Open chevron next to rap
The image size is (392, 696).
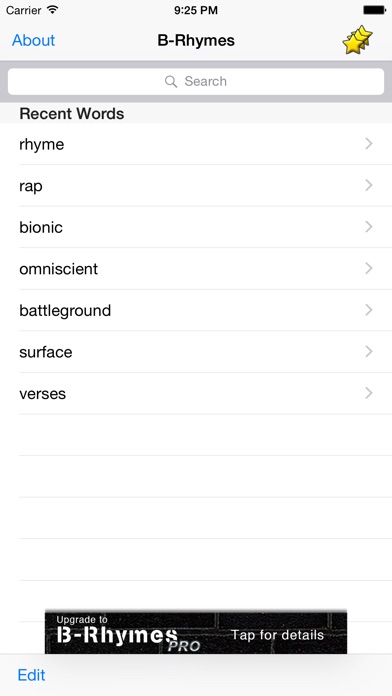point(368,185)
